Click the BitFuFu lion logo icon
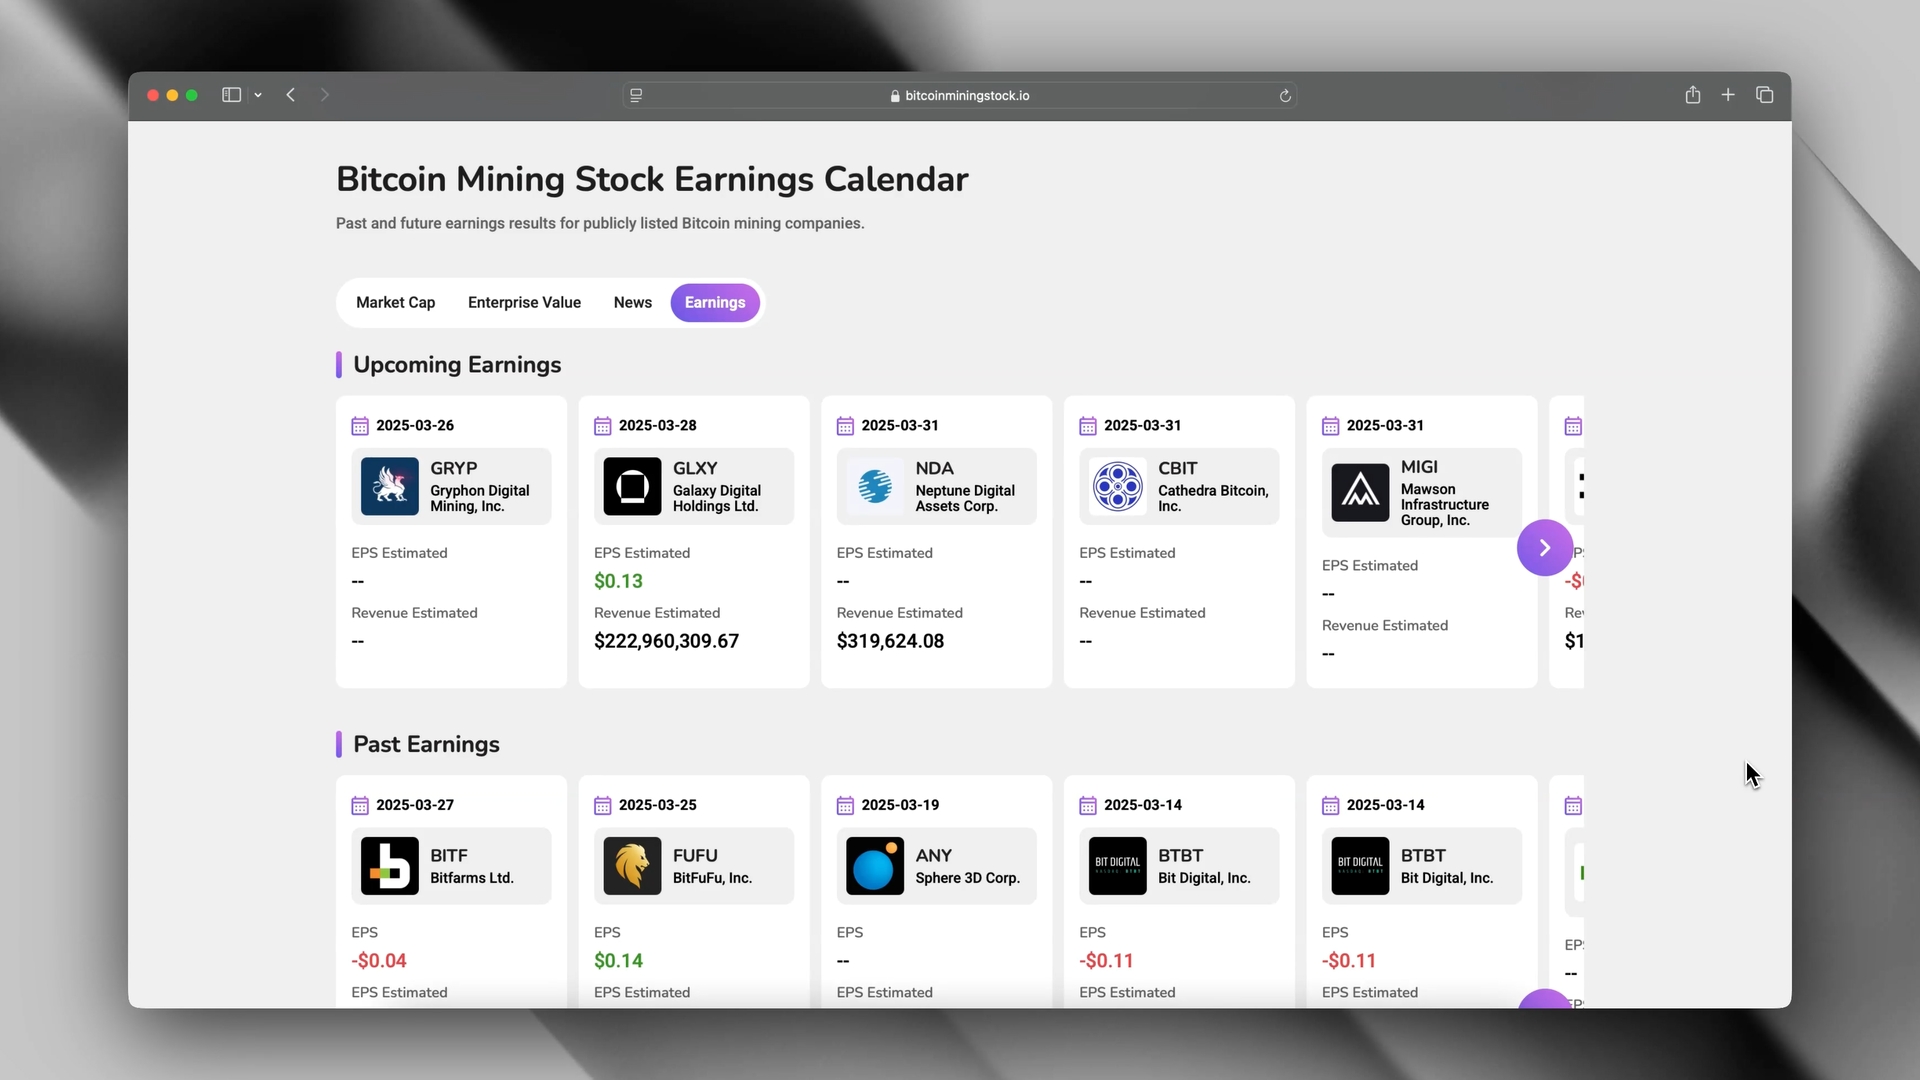This screenshot has height=1080, width=1920. [x=632, y=866]
